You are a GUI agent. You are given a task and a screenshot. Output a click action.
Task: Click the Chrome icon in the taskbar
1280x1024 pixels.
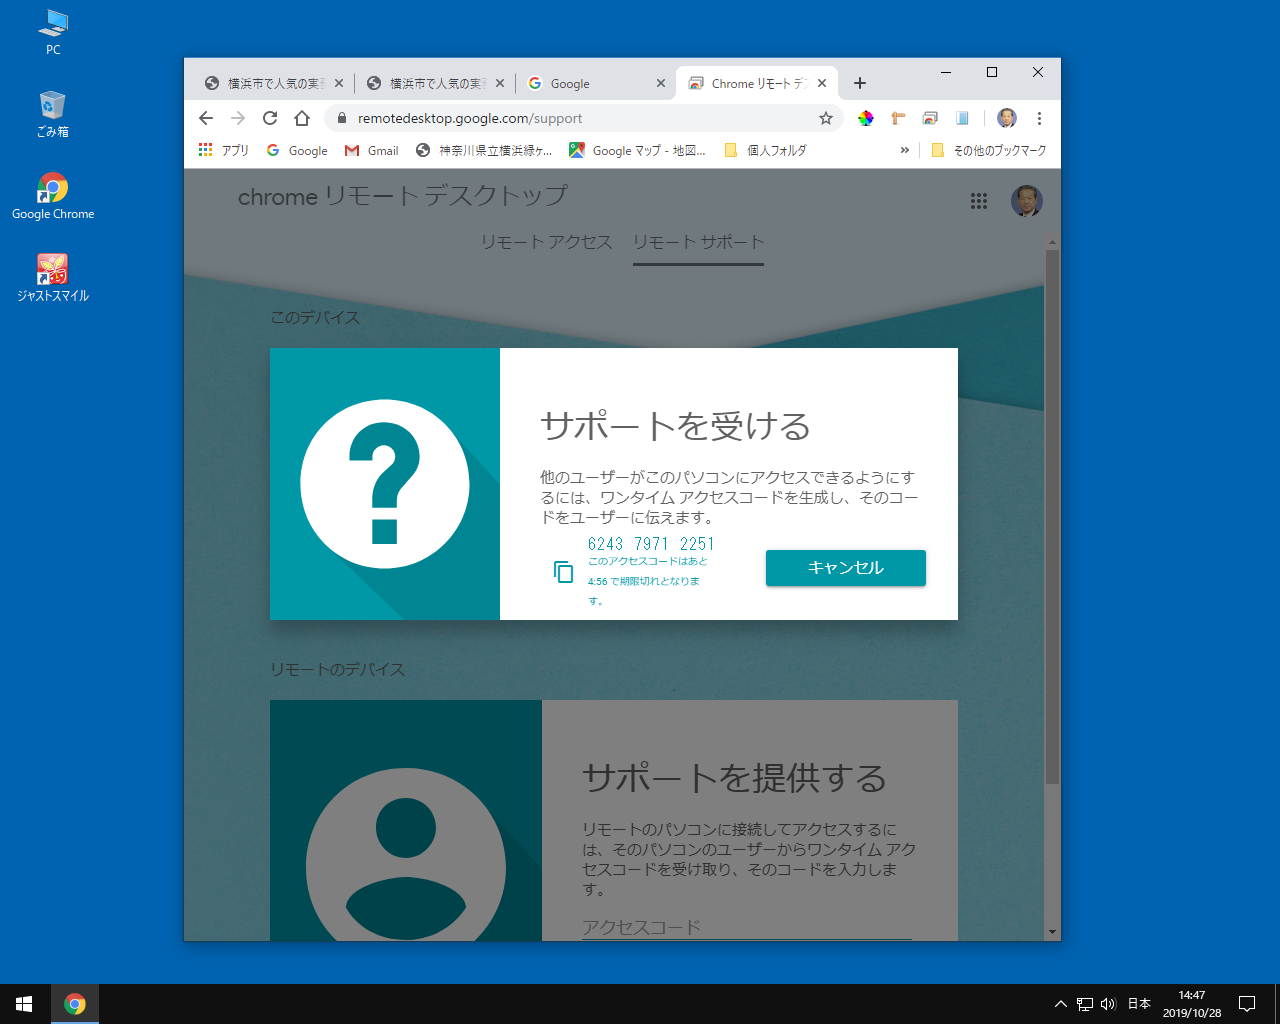click(75, 1004)
